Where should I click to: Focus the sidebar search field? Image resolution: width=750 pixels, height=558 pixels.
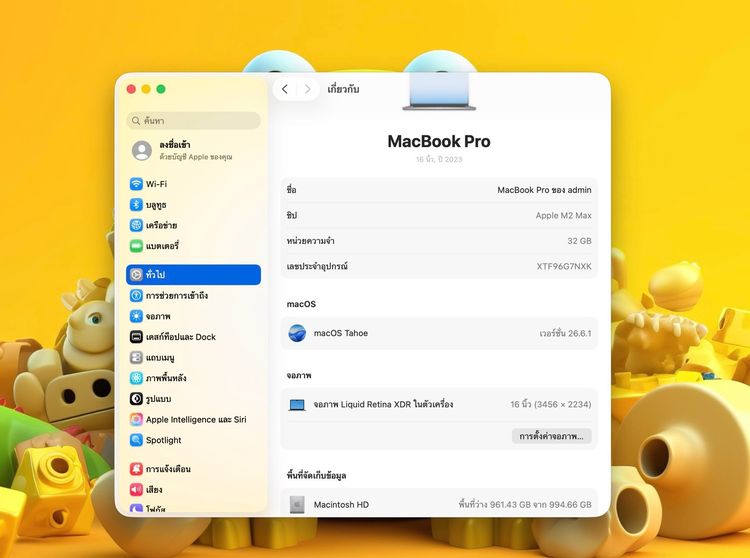click(194, 120)
